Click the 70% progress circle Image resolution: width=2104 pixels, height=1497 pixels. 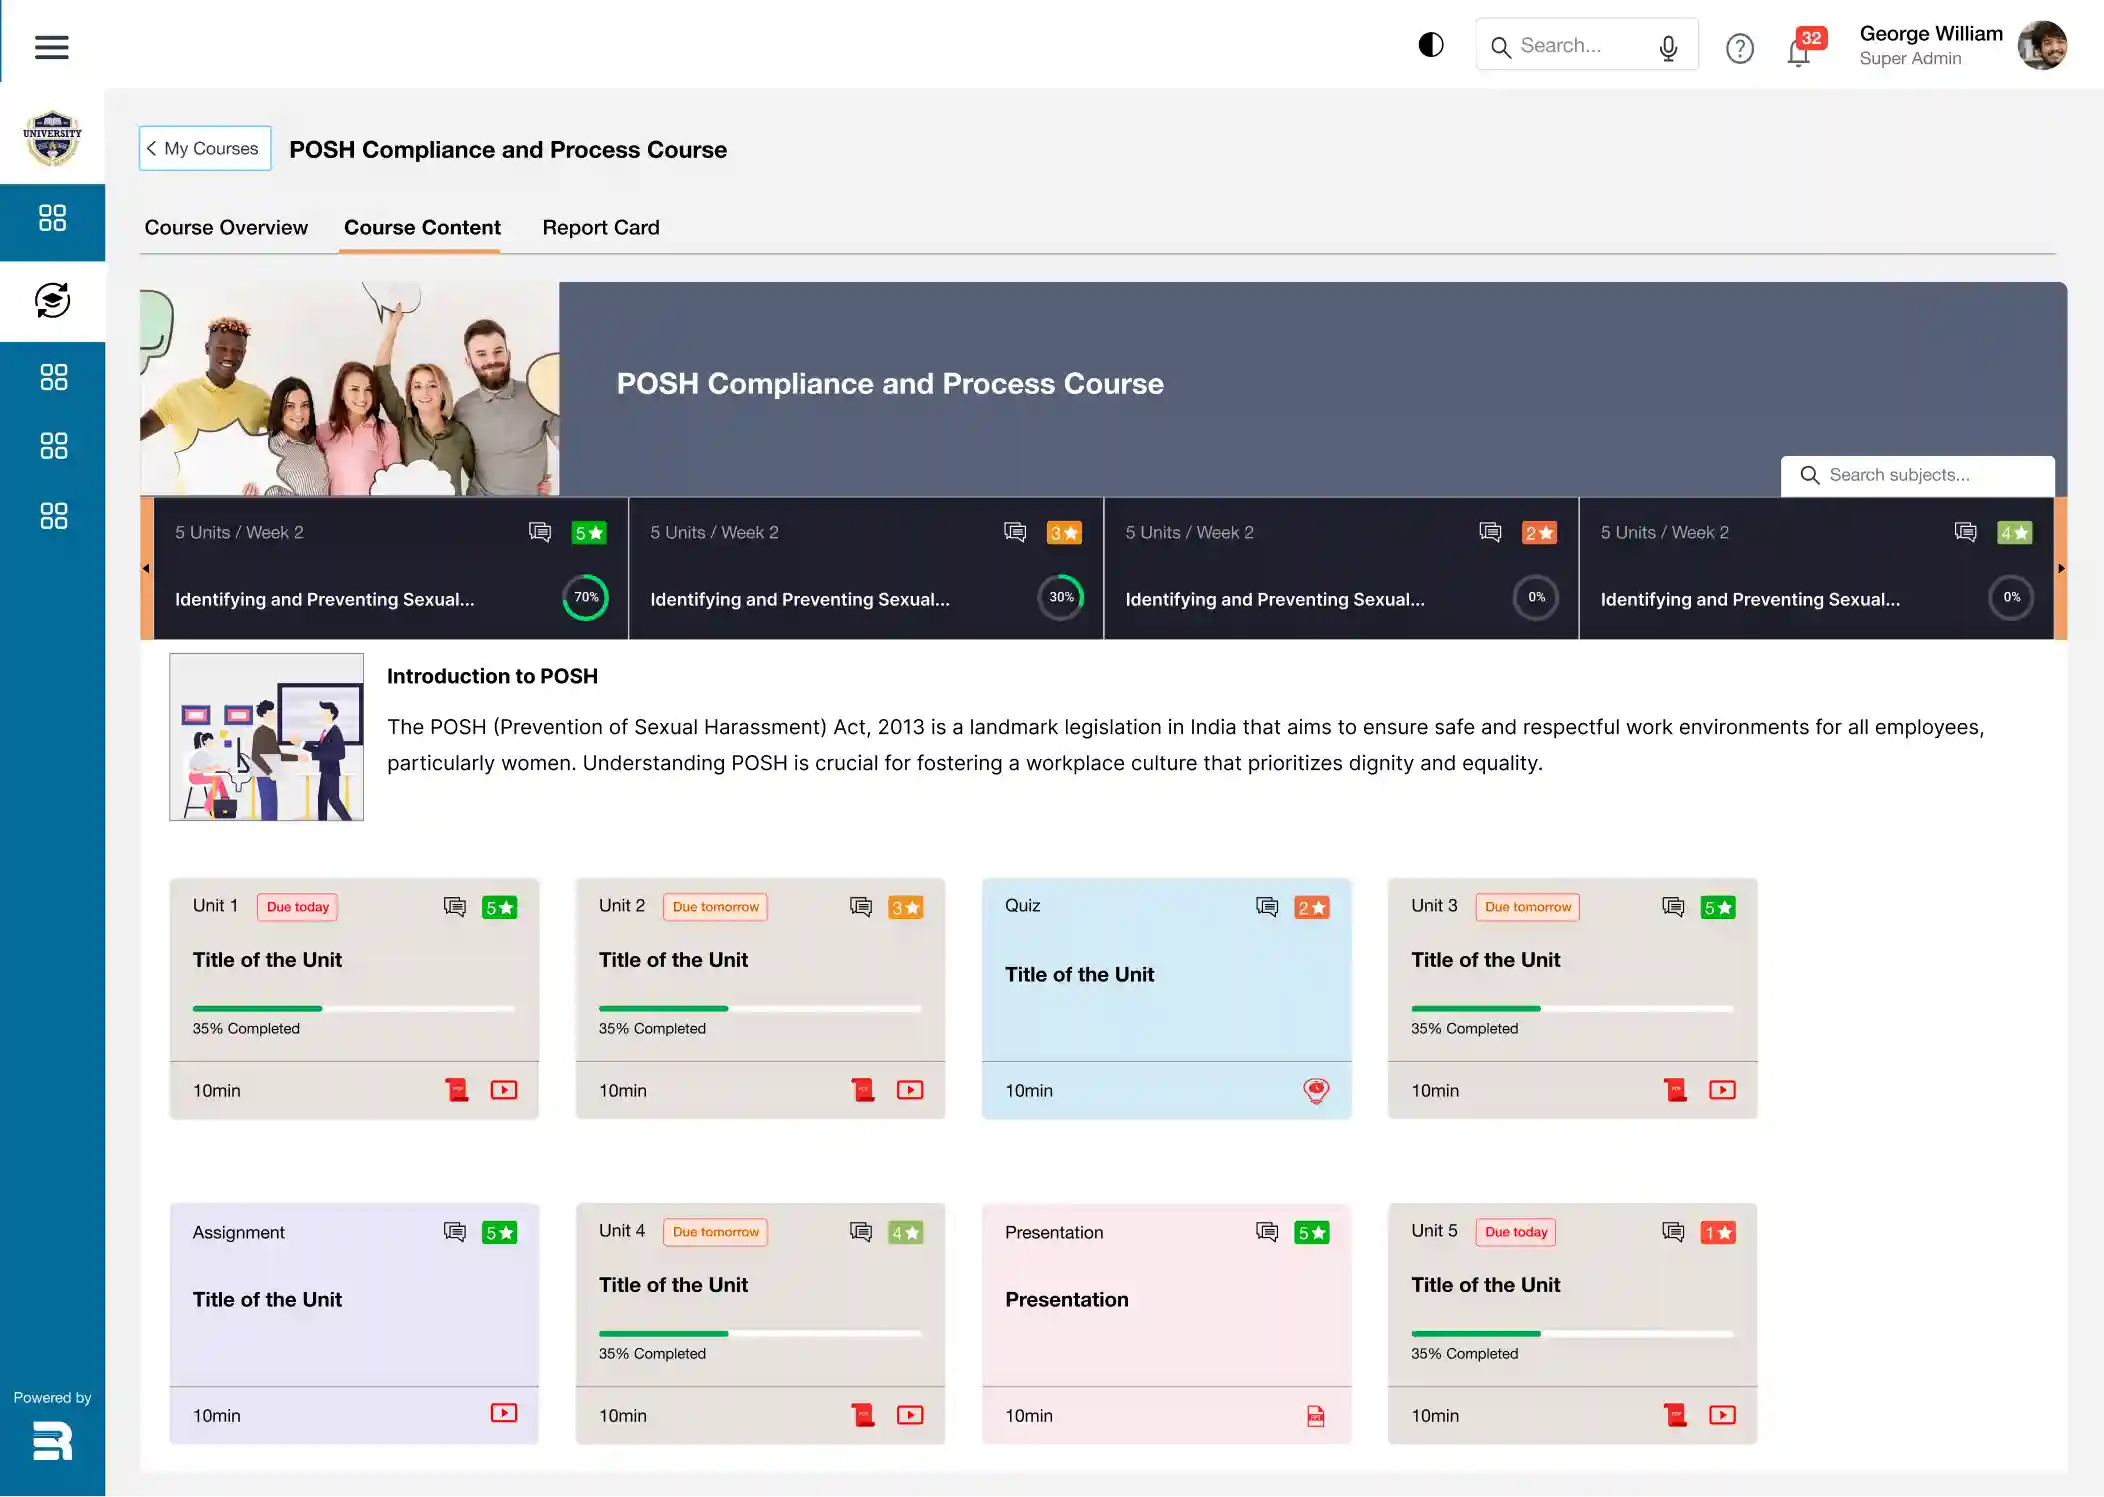click(x=586, y=597)
